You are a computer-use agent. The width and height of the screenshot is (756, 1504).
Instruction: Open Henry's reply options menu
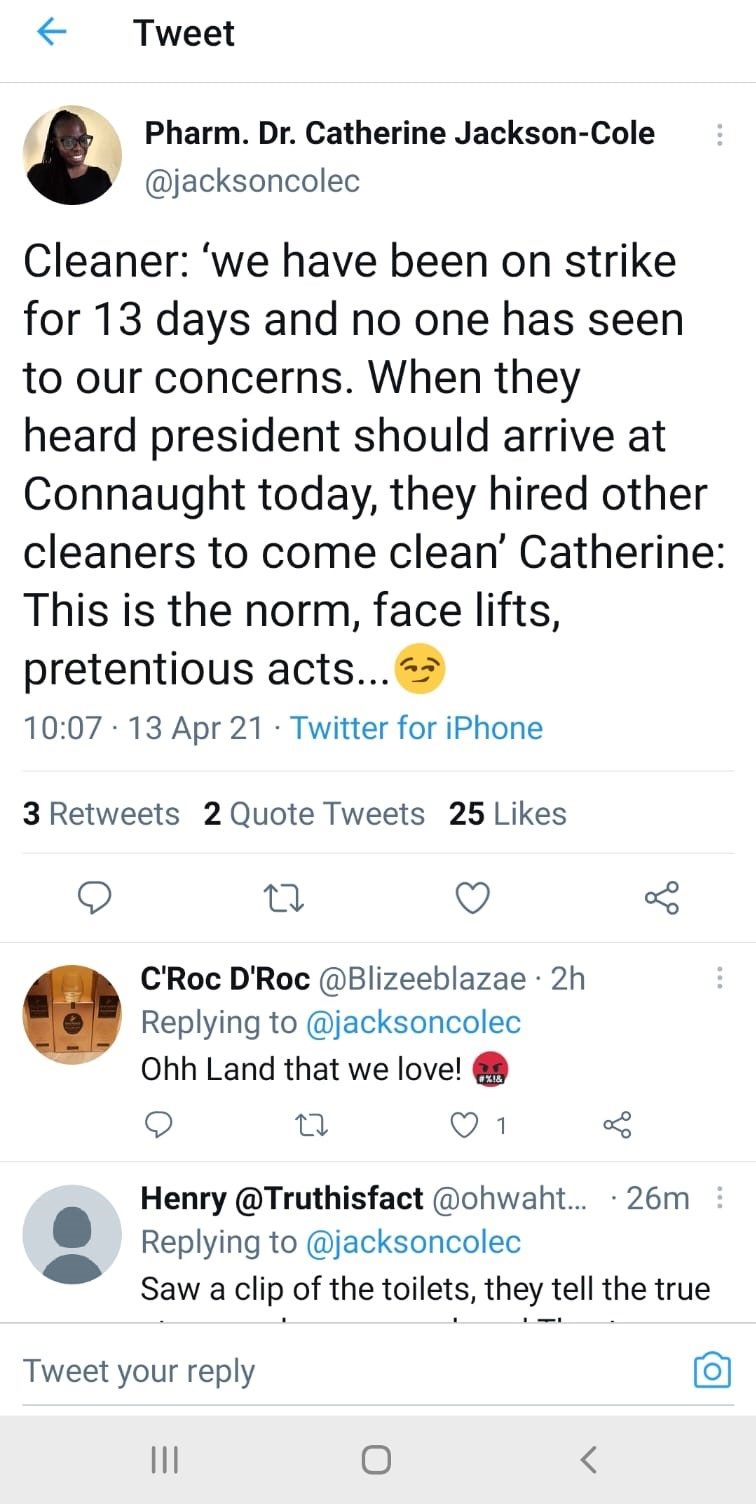click(x=719, y=1197)
